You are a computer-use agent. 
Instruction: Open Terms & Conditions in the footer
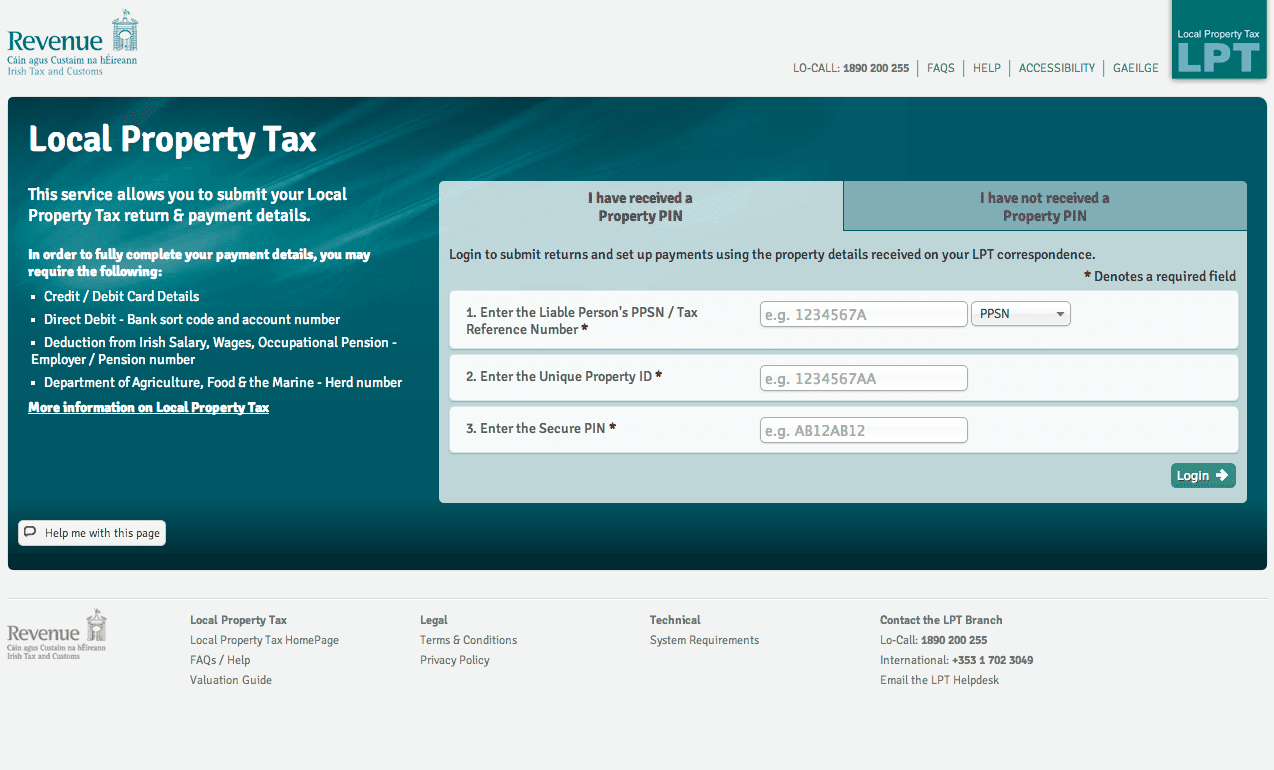coord(468,640)
